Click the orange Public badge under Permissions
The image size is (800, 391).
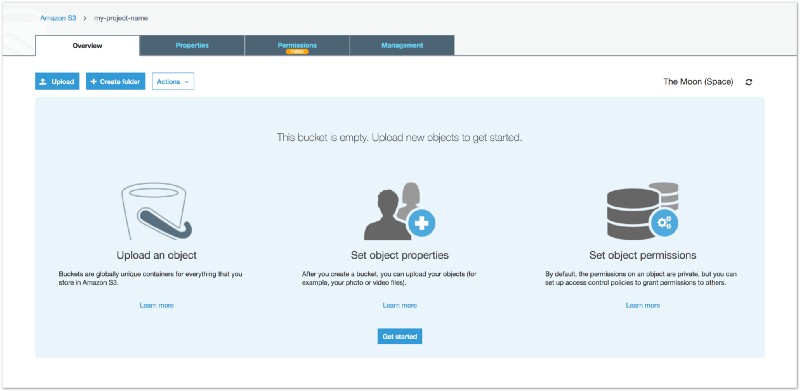[297, 52]
